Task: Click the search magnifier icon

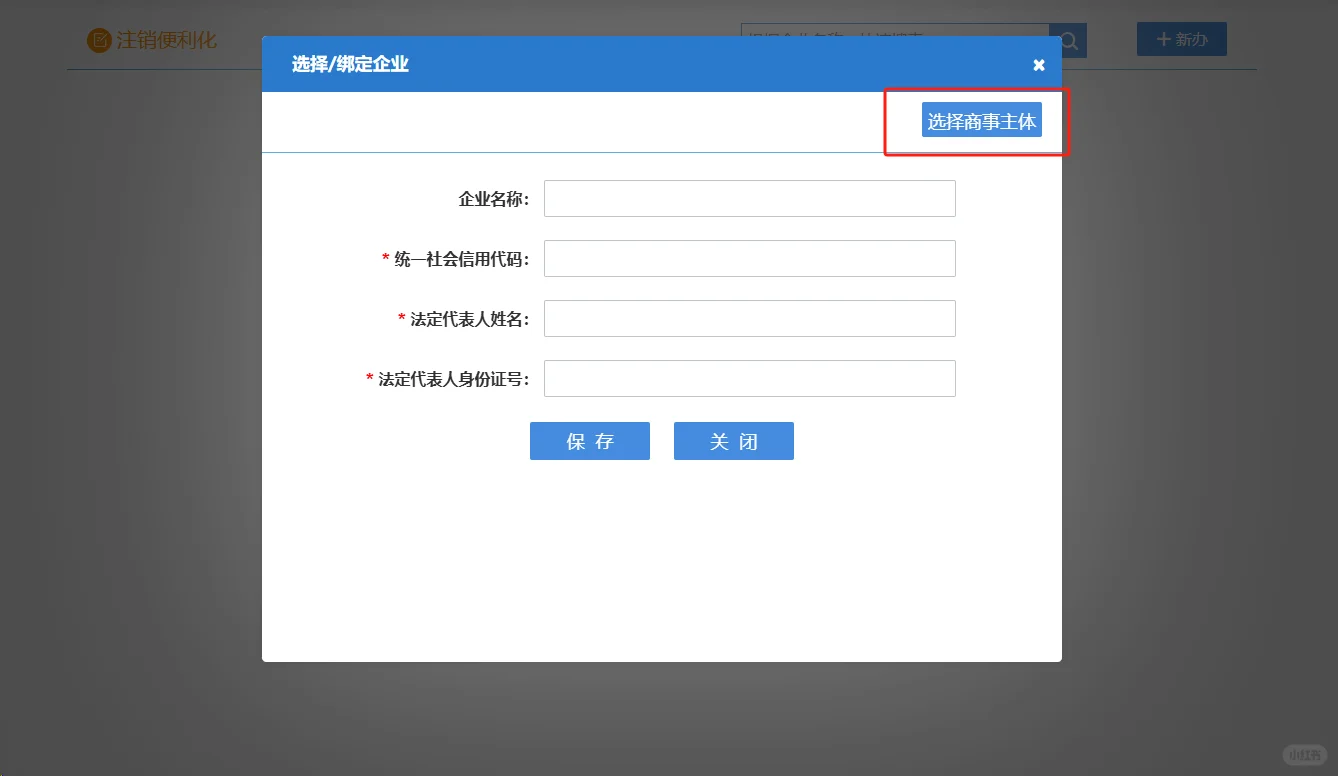Action: coord(1067,40)
